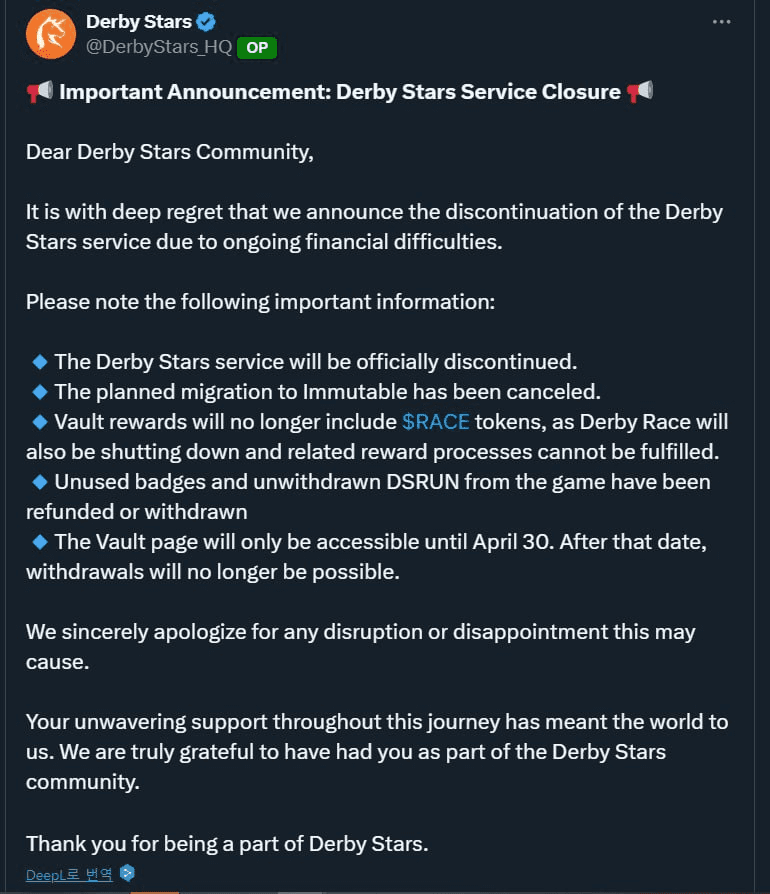
Task: Open the $RACE cashtag link
Action: click(435, 422)
